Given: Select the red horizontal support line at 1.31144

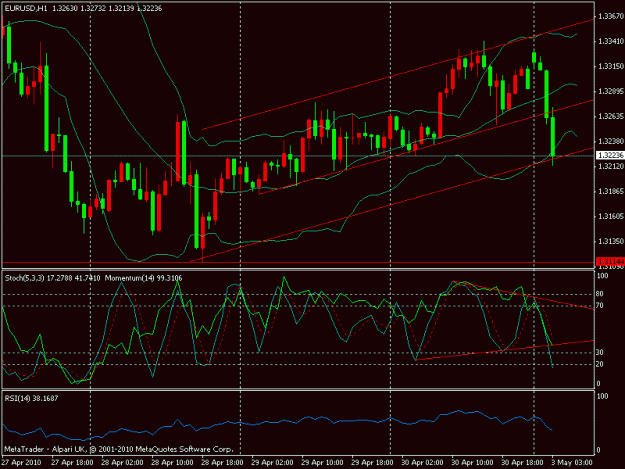Looking at the screenshot, I should pos(298,263).
